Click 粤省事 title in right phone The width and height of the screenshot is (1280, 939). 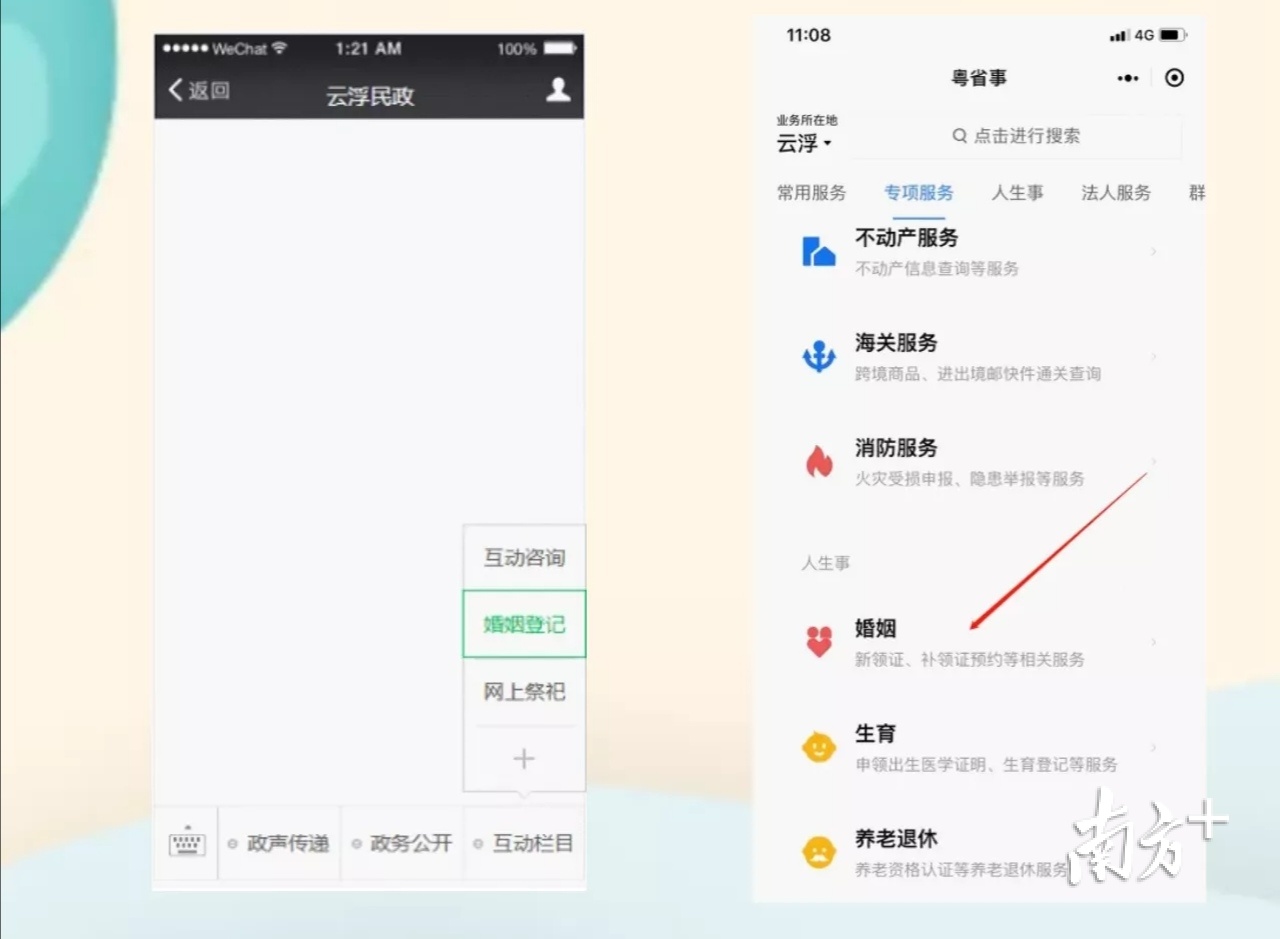coord(979,78)
